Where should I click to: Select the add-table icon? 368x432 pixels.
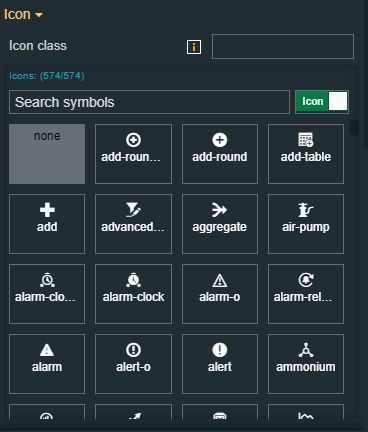point(306,154)
